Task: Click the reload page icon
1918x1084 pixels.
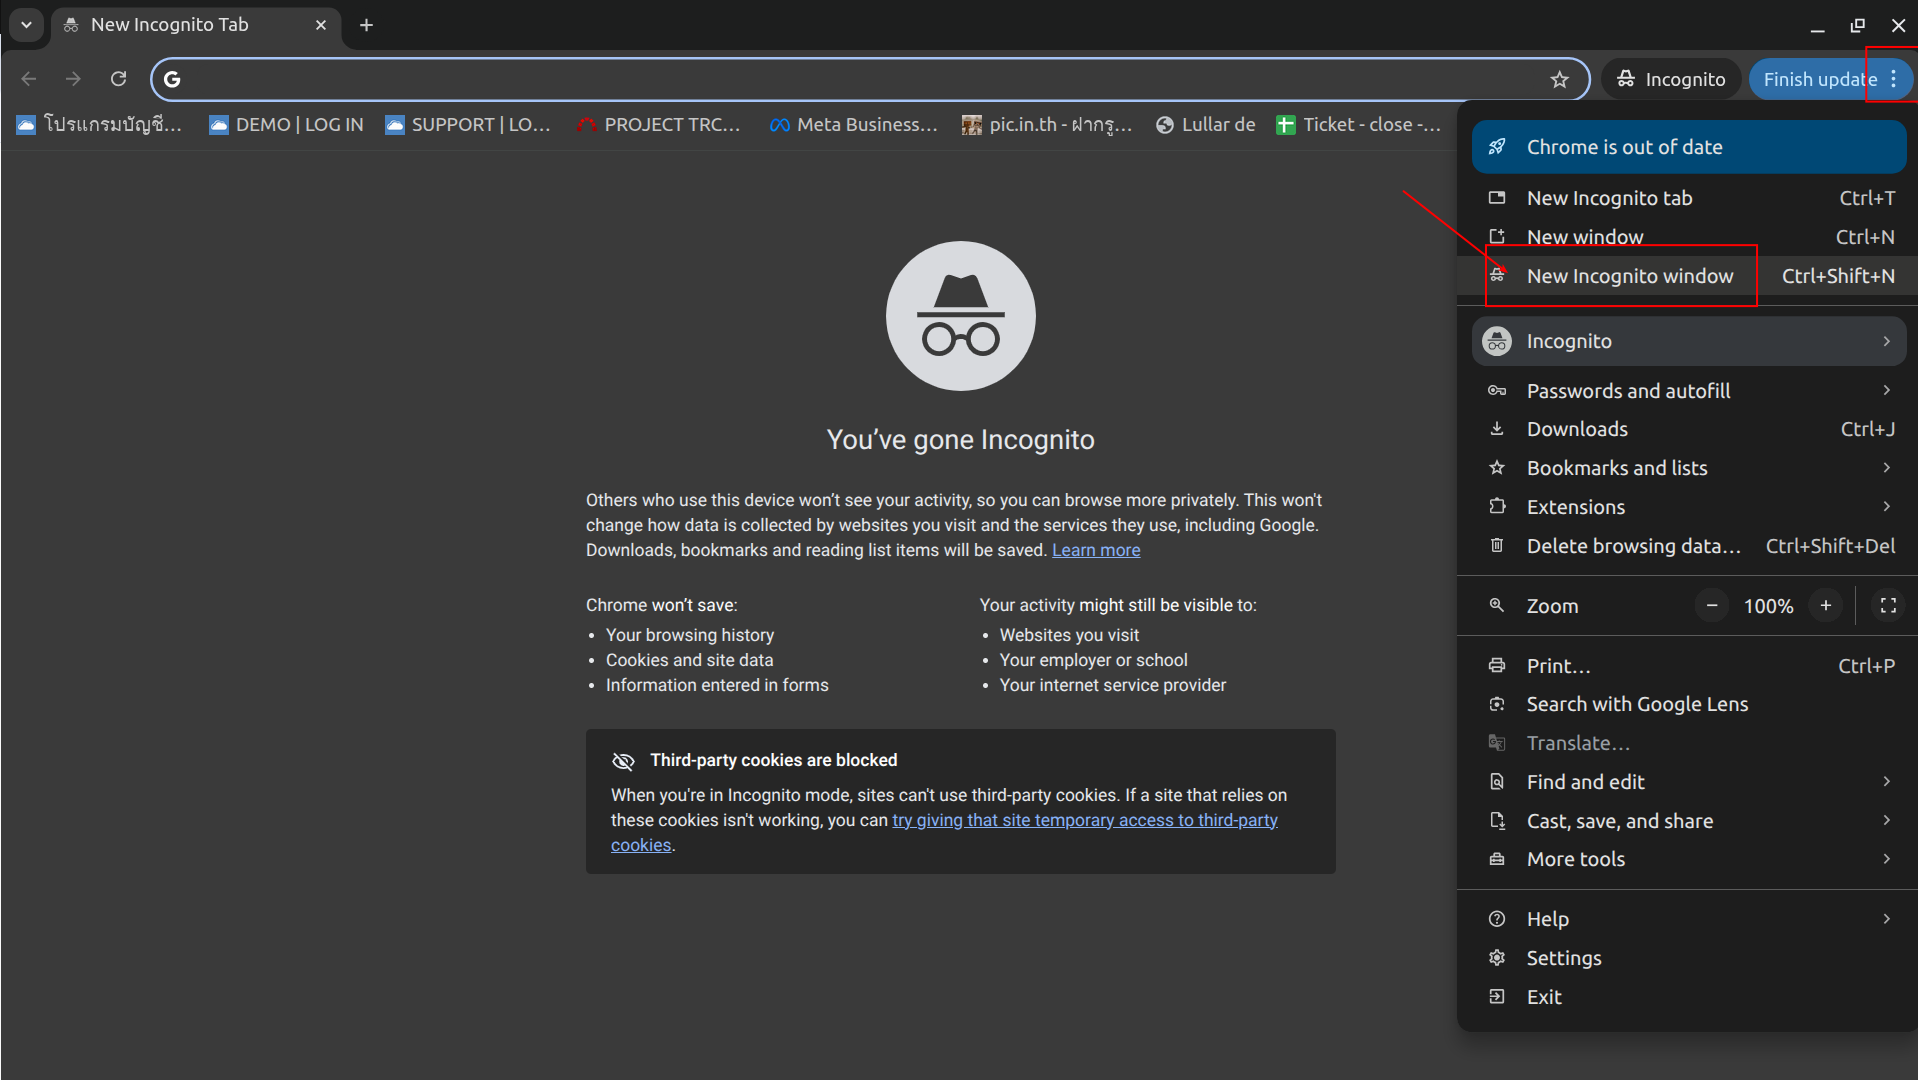Action: pyautogui.click(x=118, y=79)
